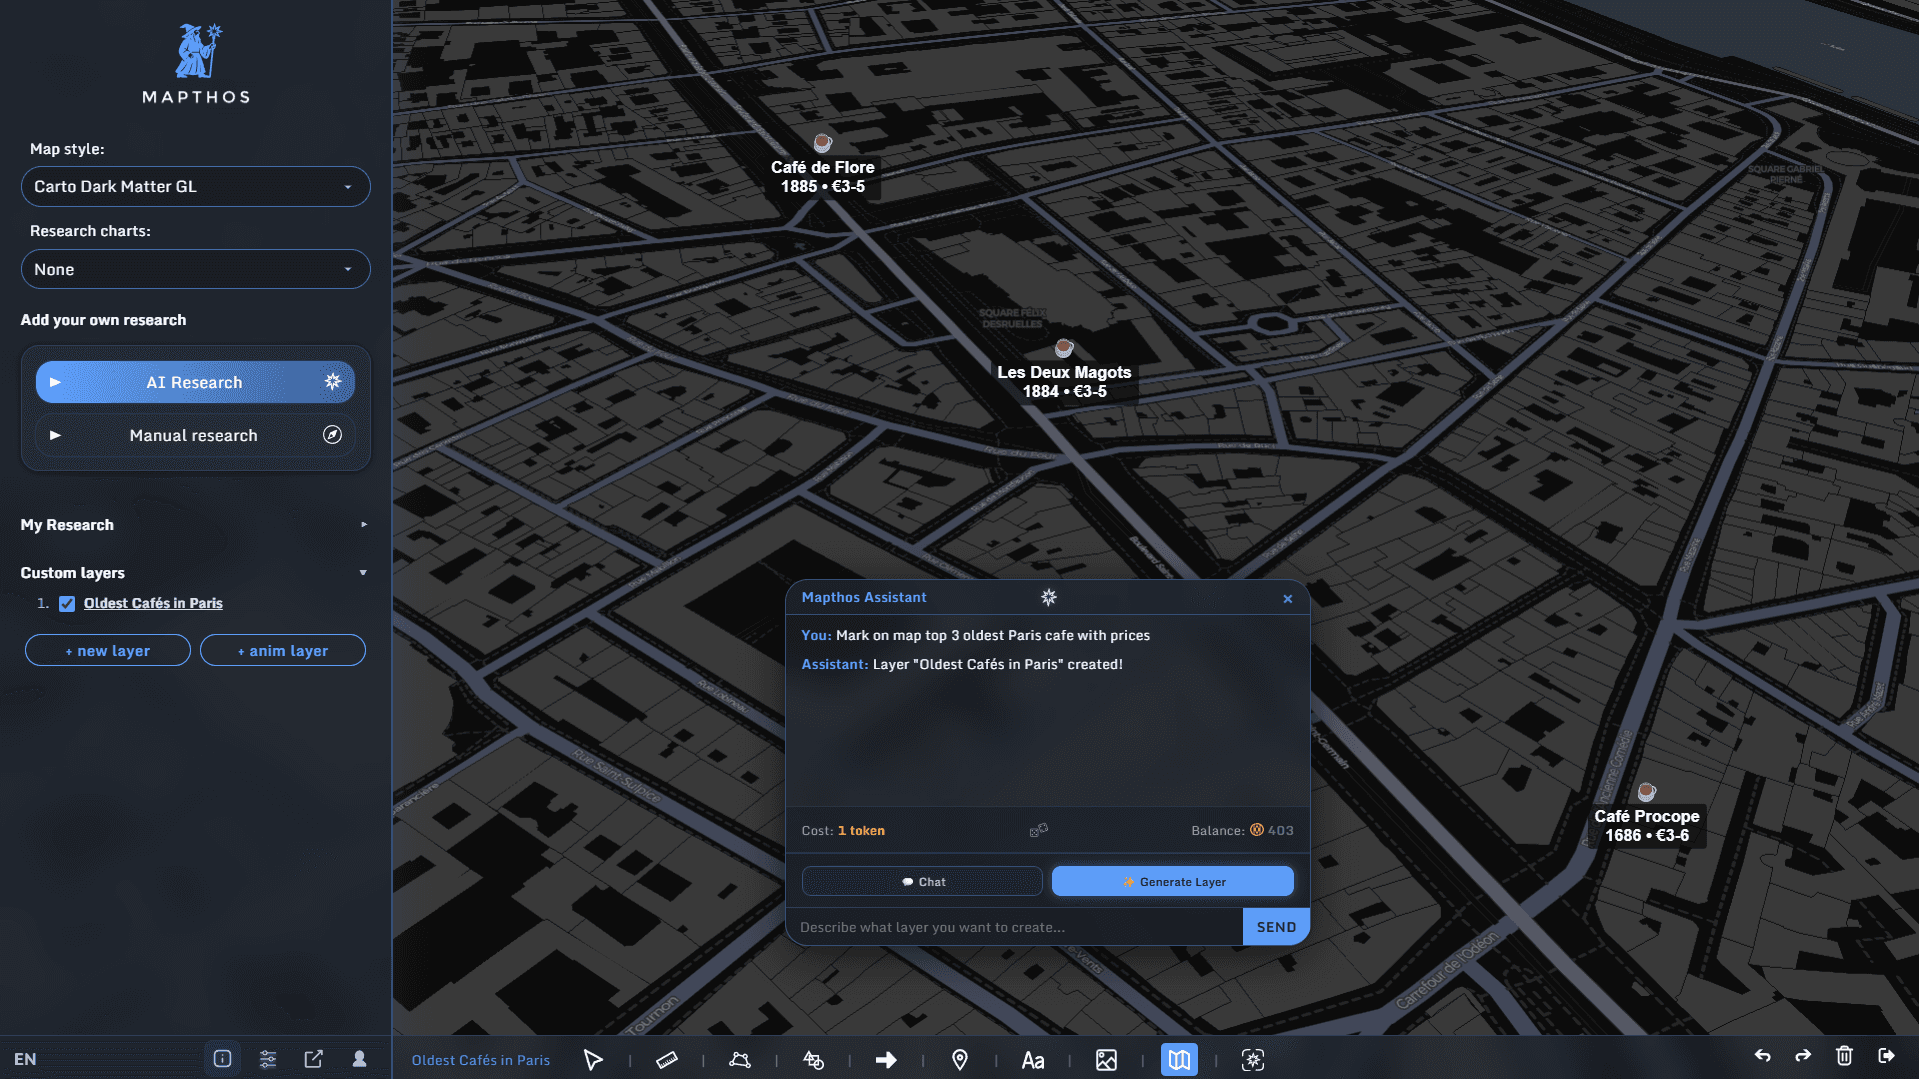The width and height of the screenshot is (1919, 1079).
Task: Switch to the Chat tab
Action: (x=922, y=882)
